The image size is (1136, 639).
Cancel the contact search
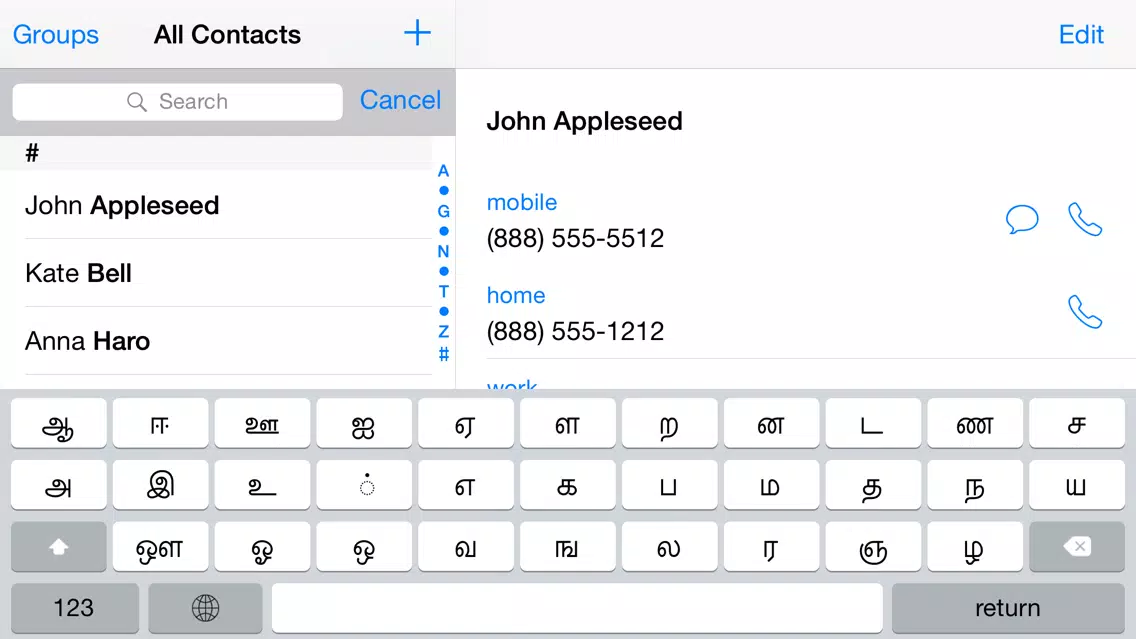pyautogui.click(x=401, y=100)
